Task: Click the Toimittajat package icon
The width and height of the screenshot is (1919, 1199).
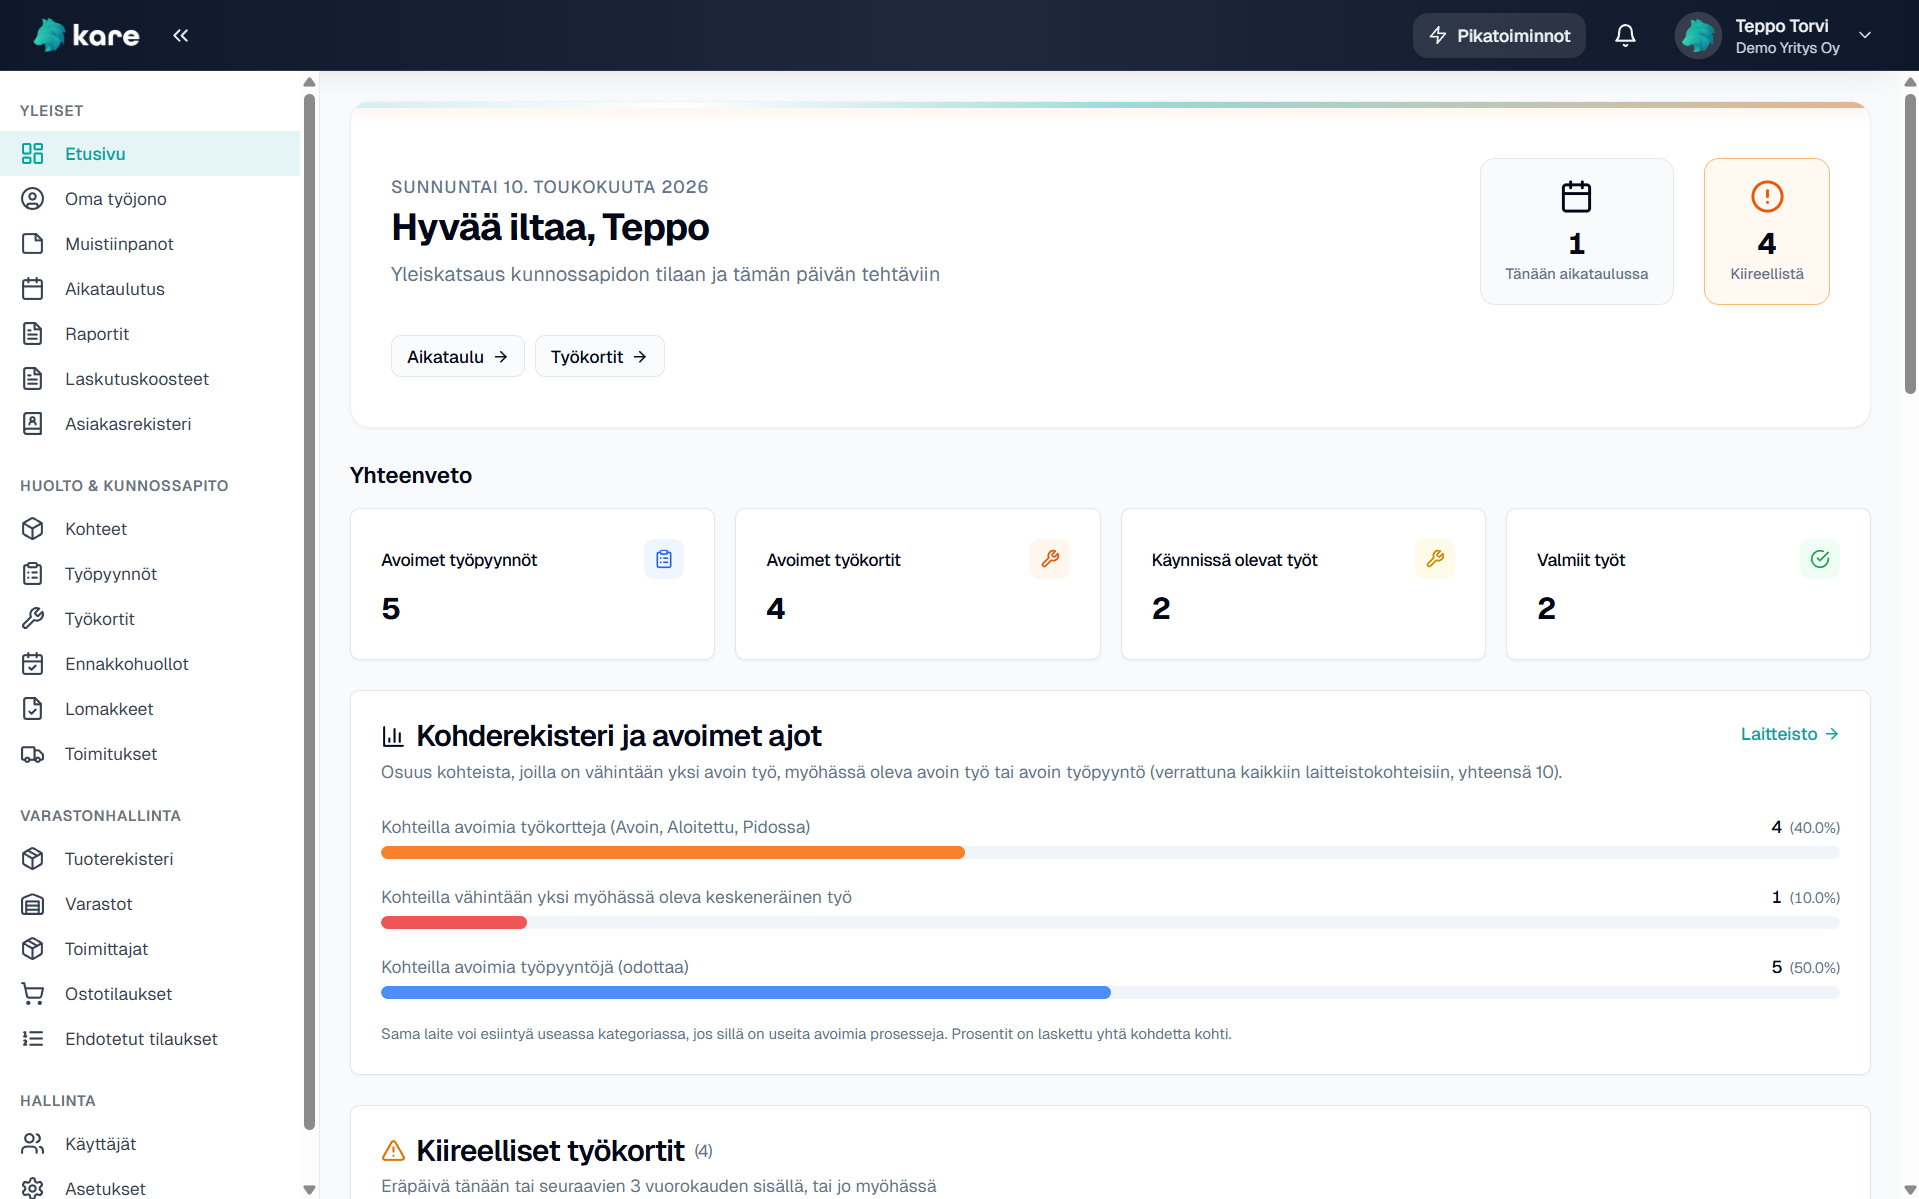Action: (33, 948)
